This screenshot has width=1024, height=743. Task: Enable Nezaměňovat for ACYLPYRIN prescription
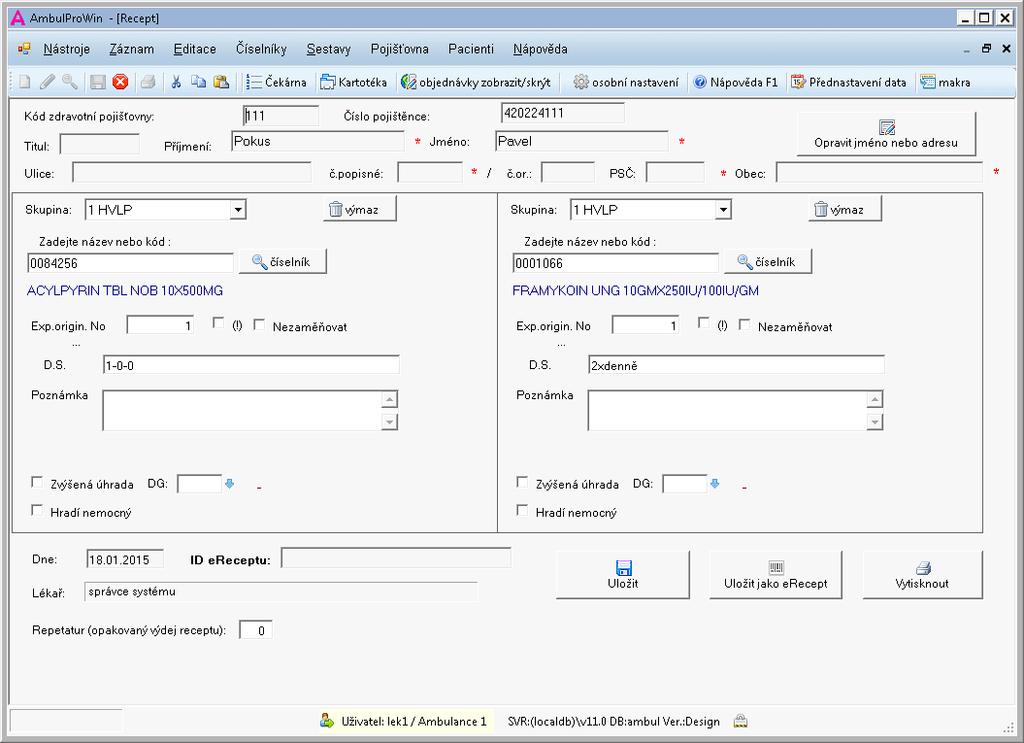[x=259, y=324]
